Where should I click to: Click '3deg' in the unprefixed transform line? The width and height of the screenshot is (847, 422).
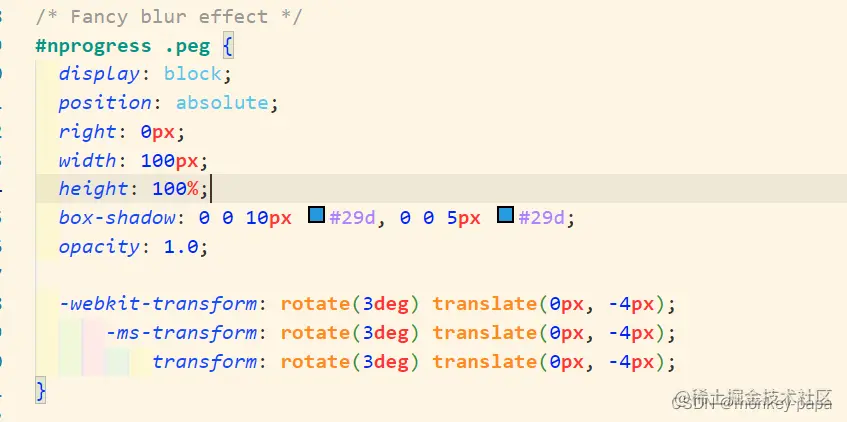pos(386,361)
